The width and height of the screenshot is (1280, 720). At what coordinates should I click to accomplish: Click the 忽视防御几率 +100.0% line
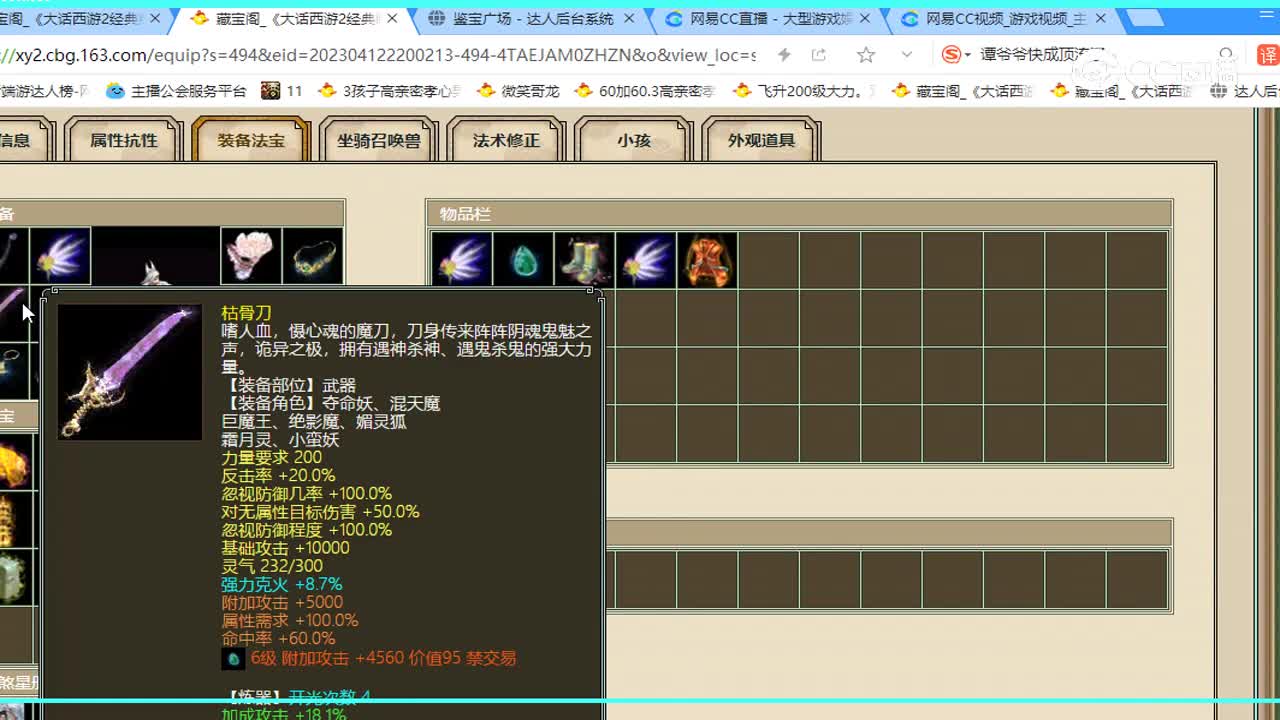[306, 494]
